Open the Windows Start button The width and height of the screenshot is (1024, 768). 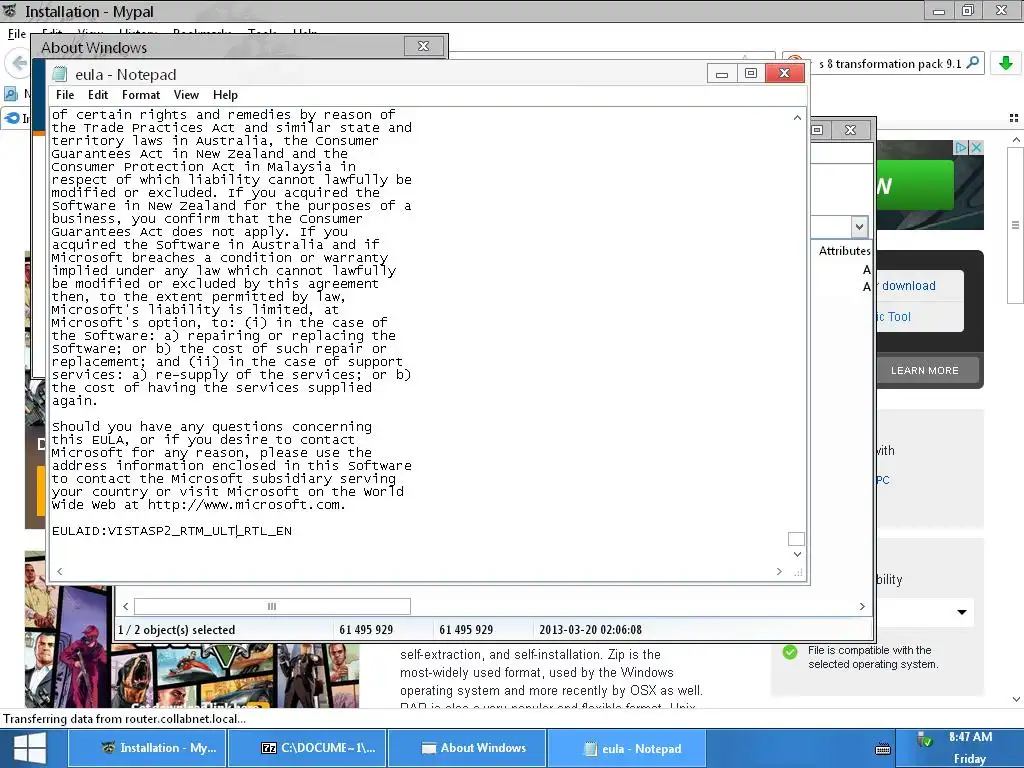[30, 748]
